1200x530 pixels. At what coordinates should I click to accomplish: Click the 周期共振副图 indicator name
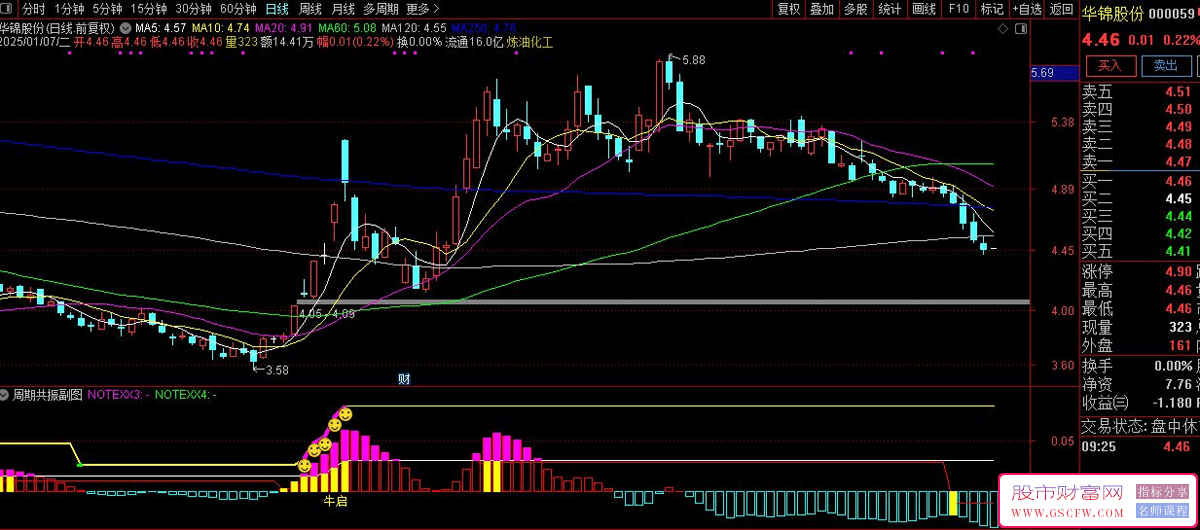[47, 395]
